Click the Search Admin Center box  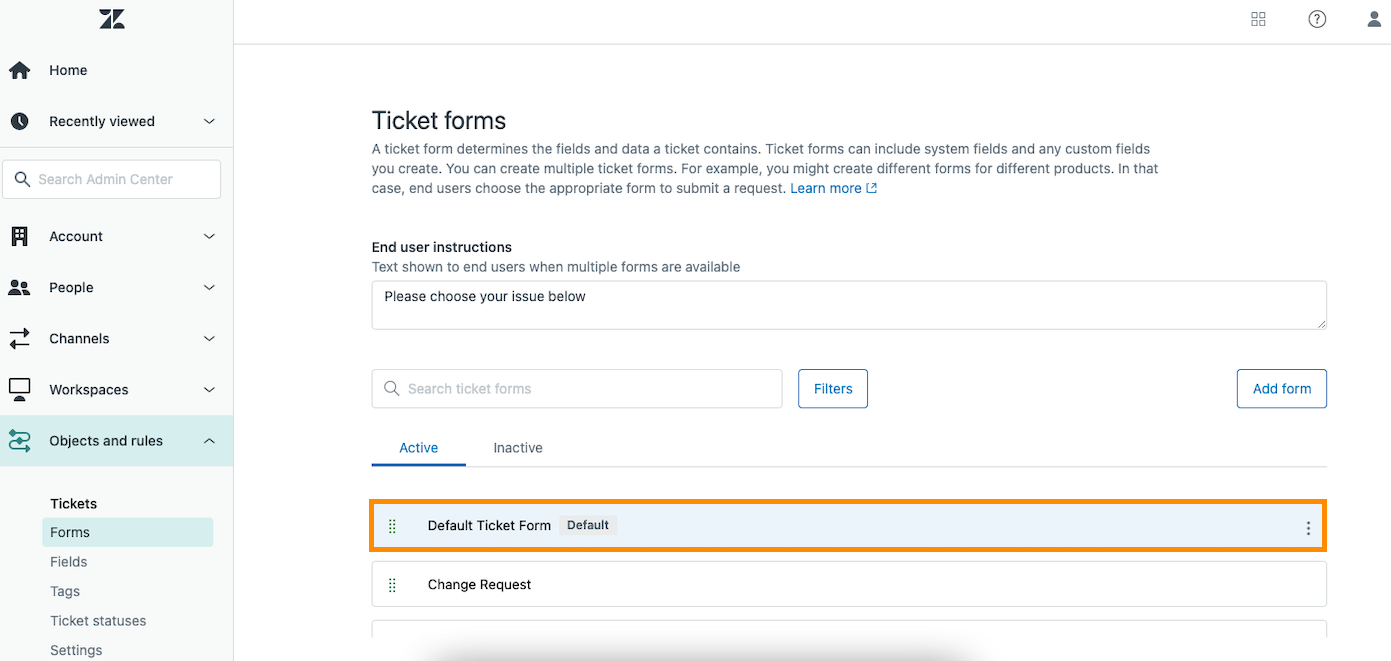(x=111, y=179)
